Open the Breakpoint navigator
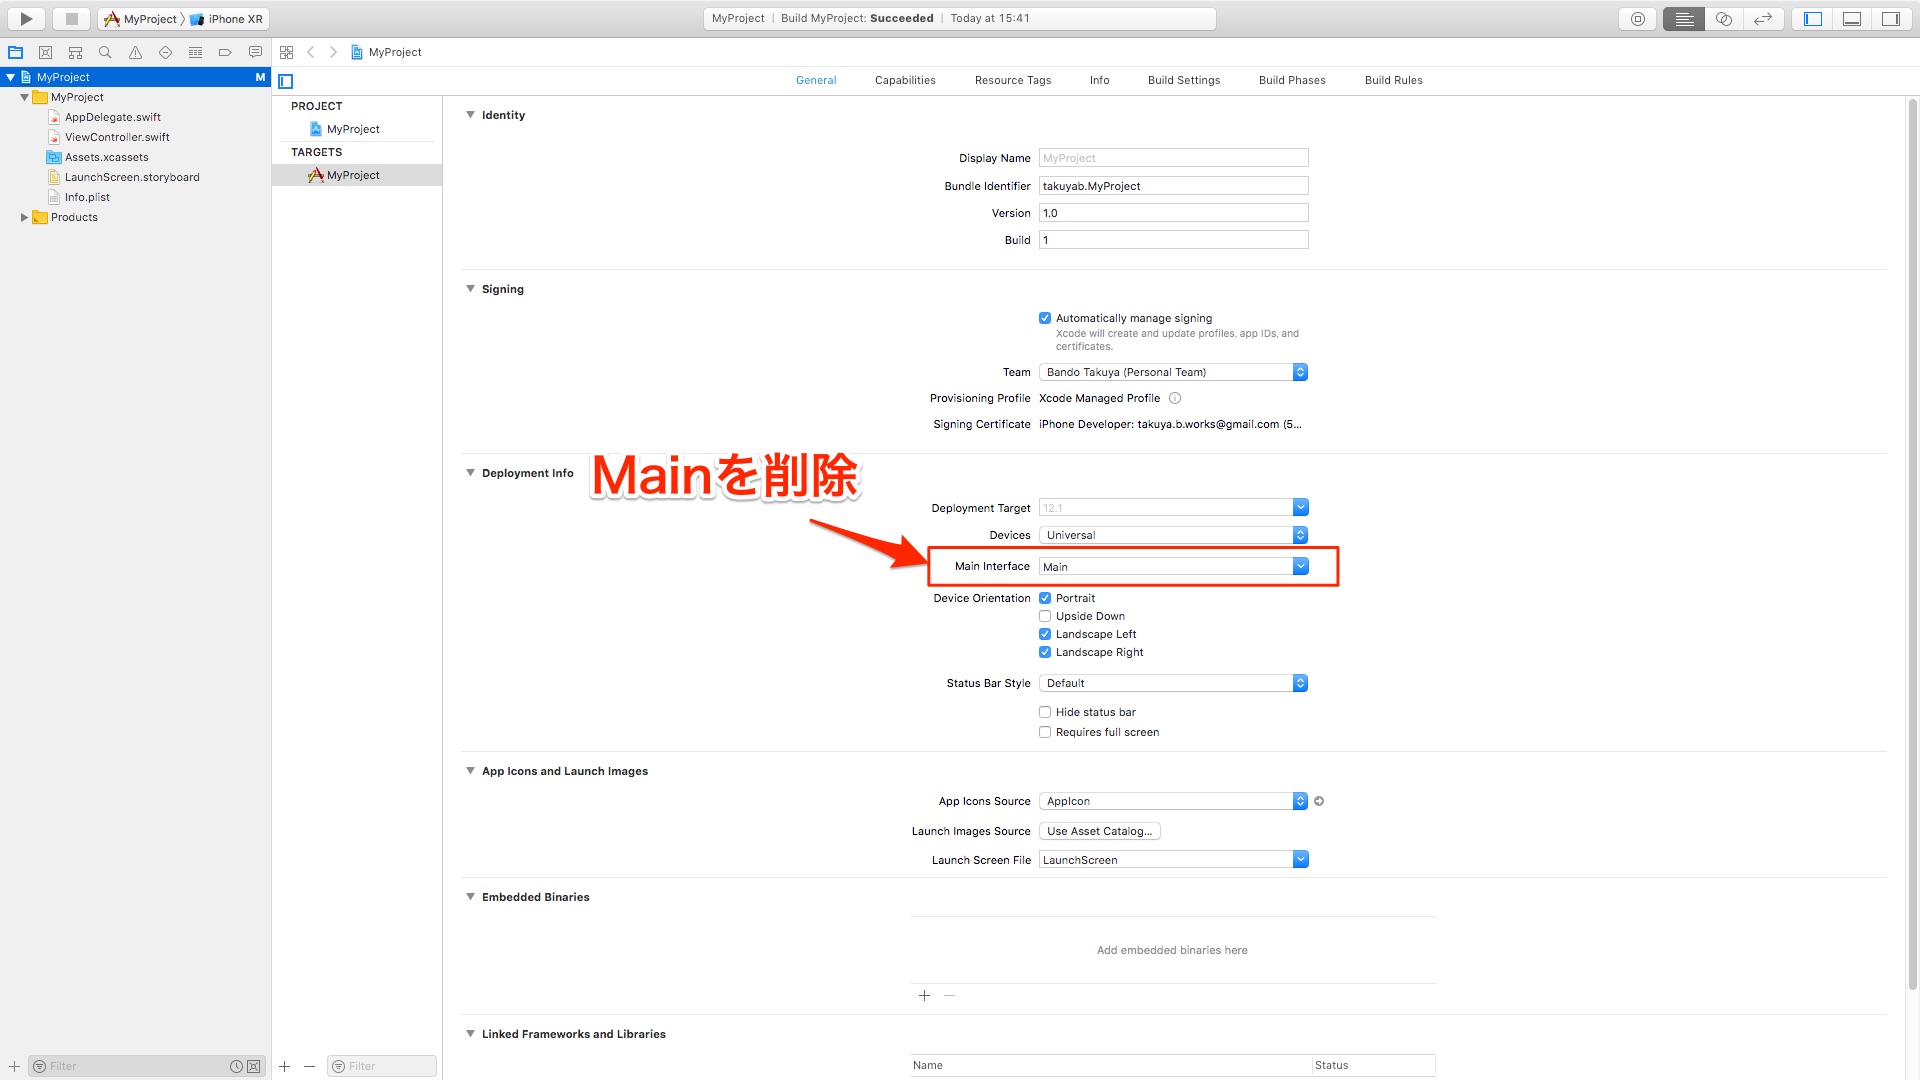The width and height of the screenshot is (1920, 1080). (225, 52)
